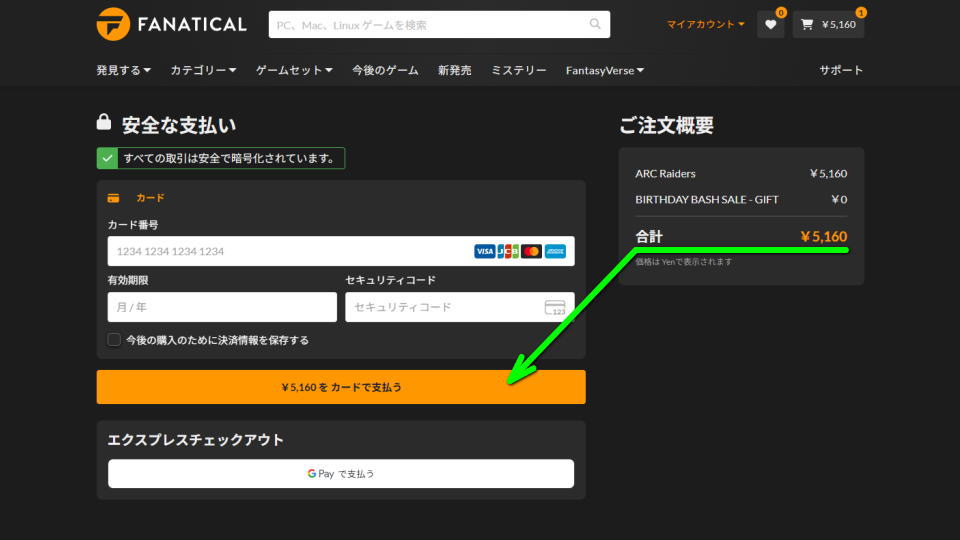The image size is (960, 540).
Task: Focus the カード番号 input field
Action: 341,251
